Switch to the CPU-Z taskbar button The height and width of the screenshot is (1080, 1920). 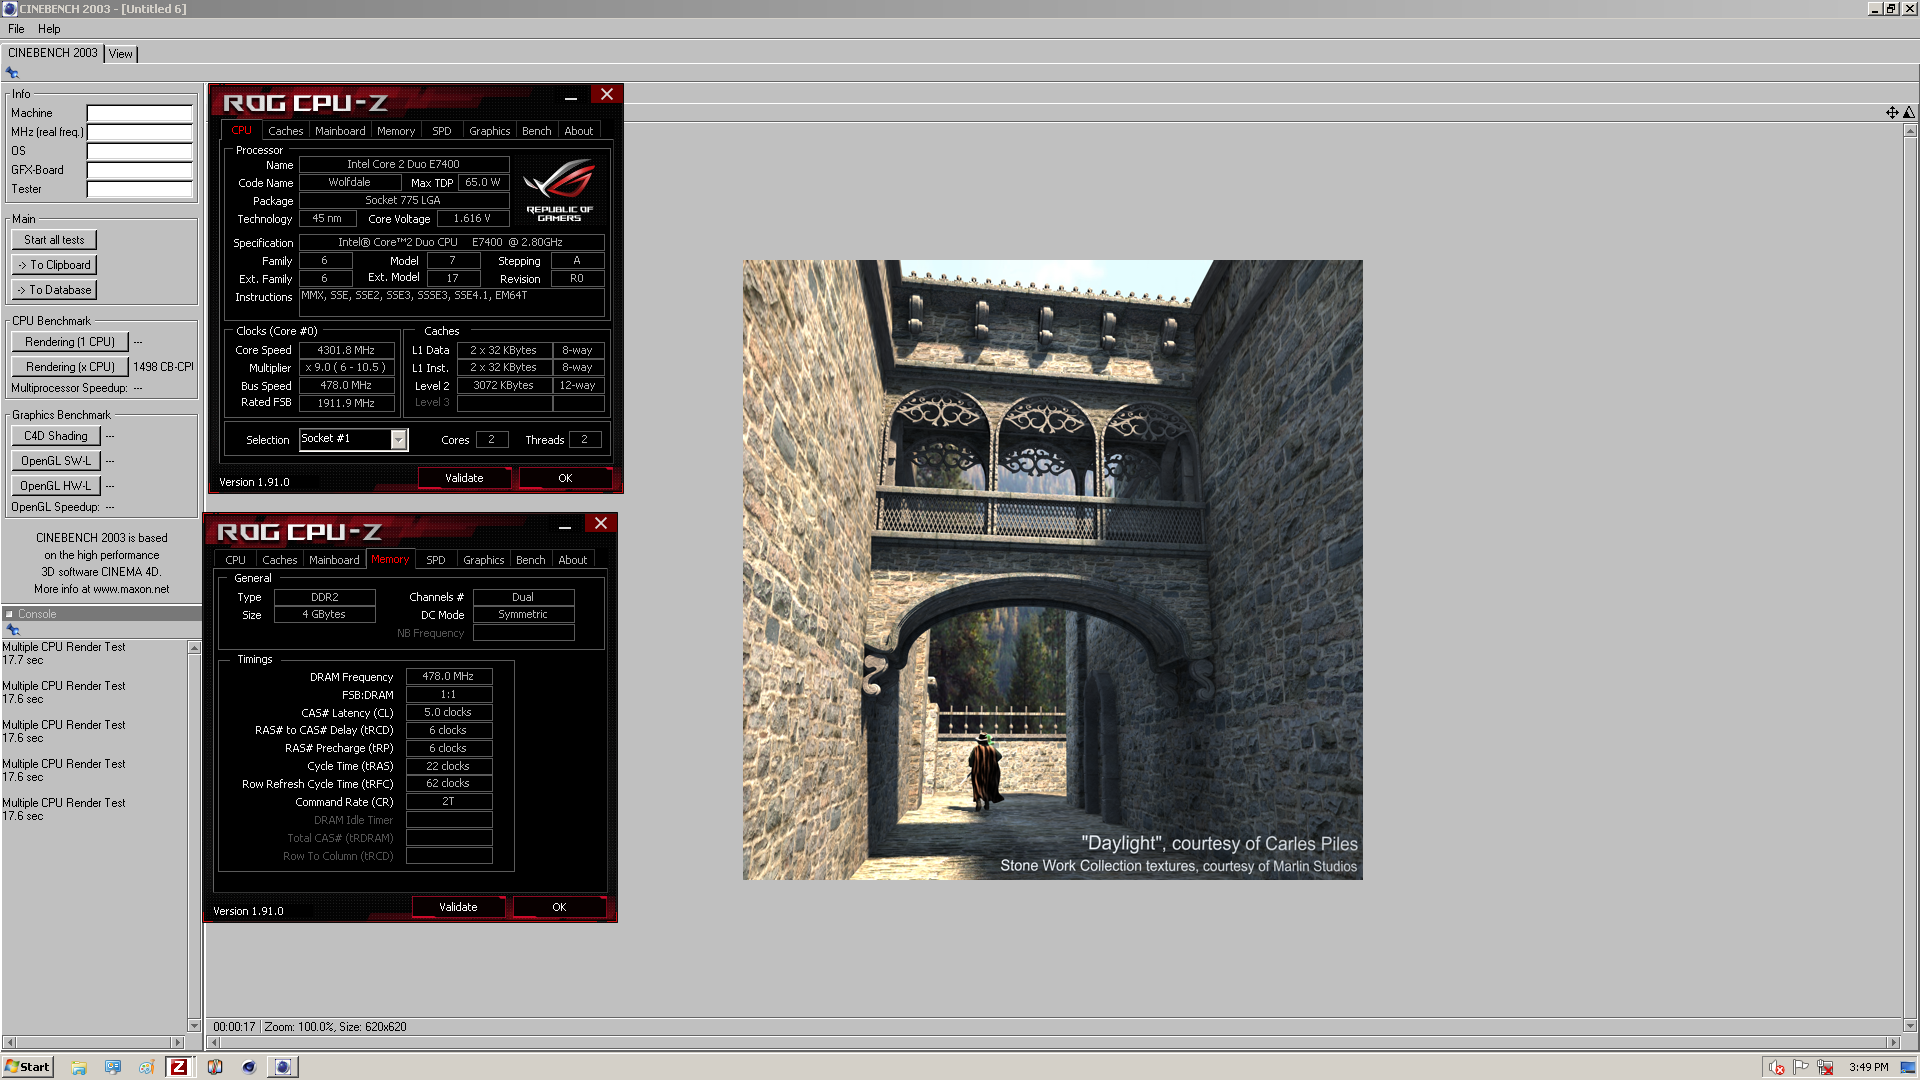pyautogui.click(x=179, y=1067)
